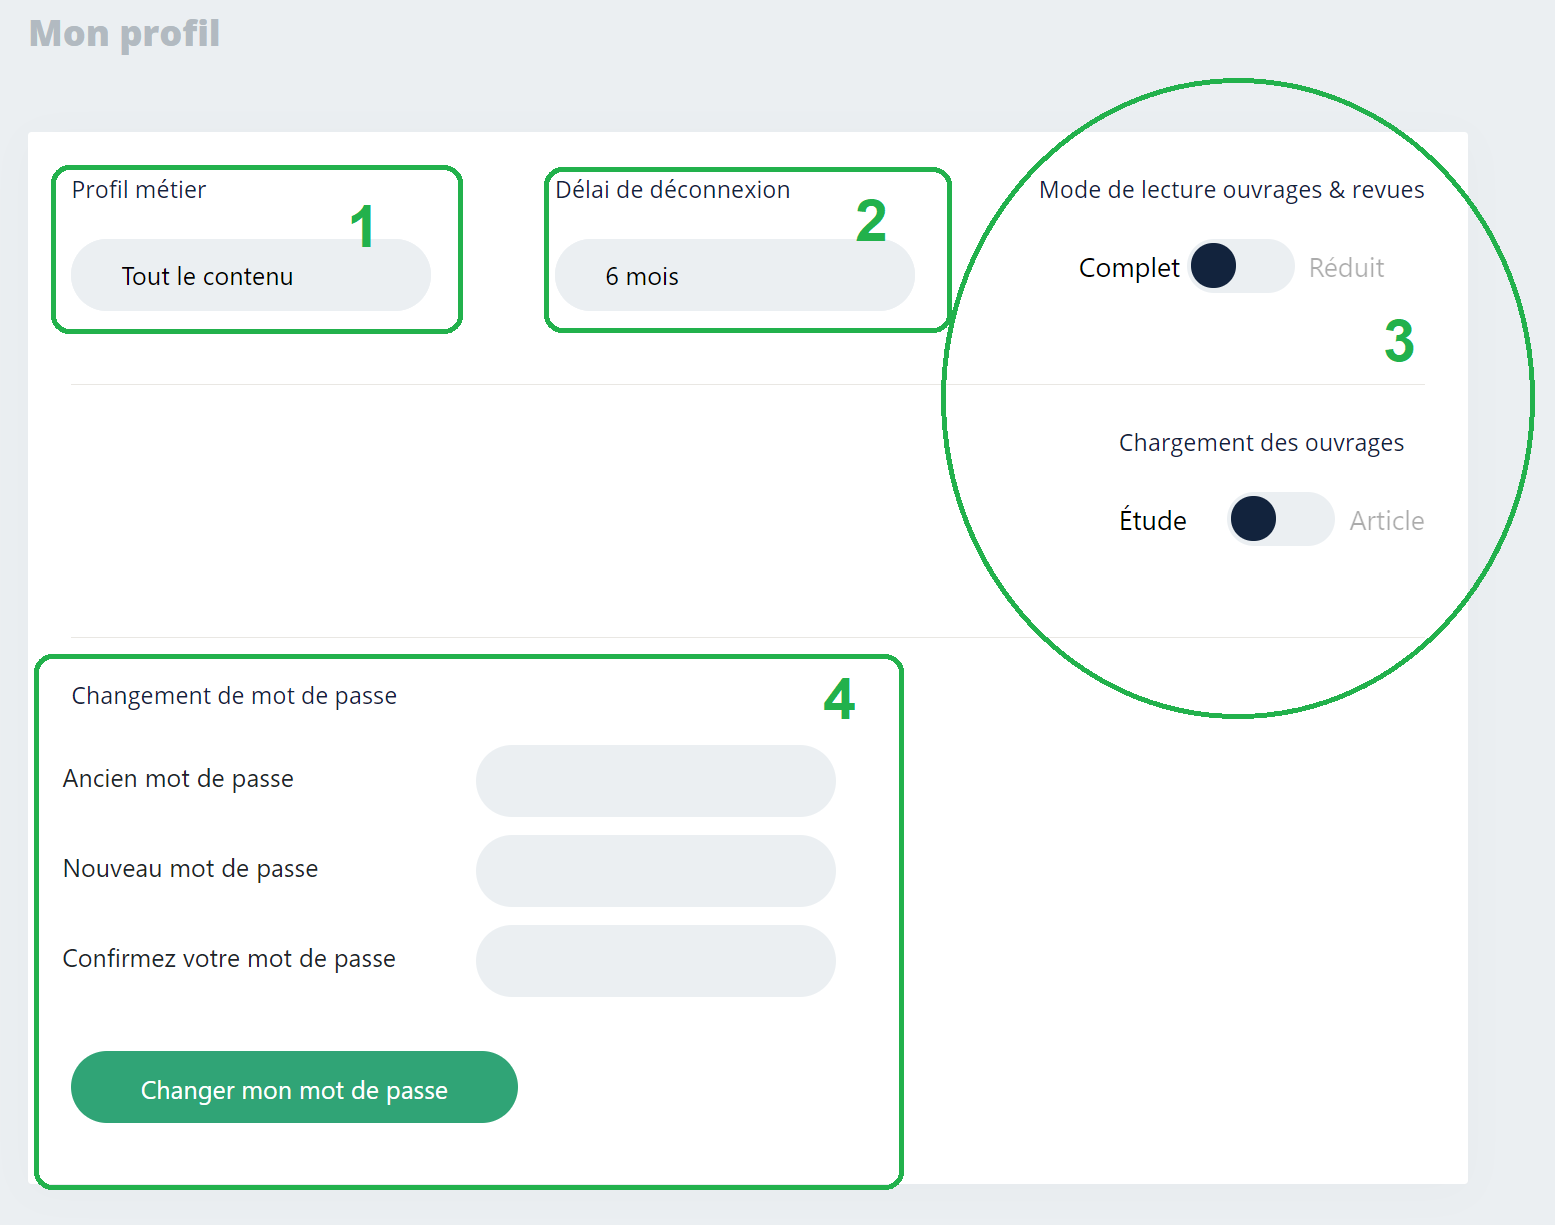Click the "Délai de déconnexion" label
Screen dimensions: 1555x1225
tap(672, 189)
